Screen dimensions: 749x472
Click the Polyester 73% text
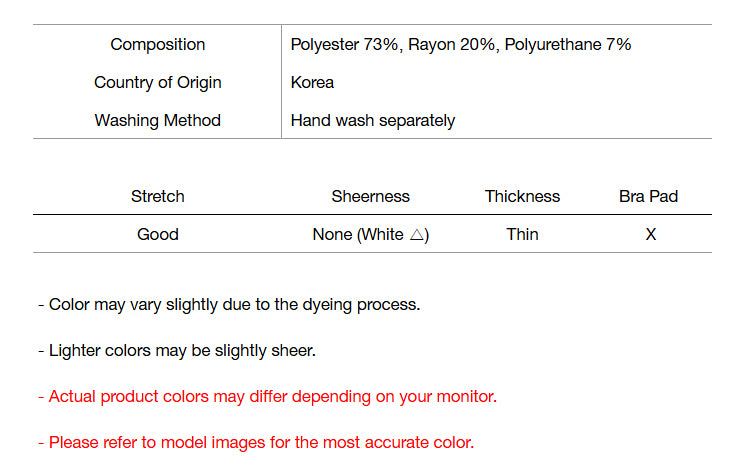coord(343,44)
